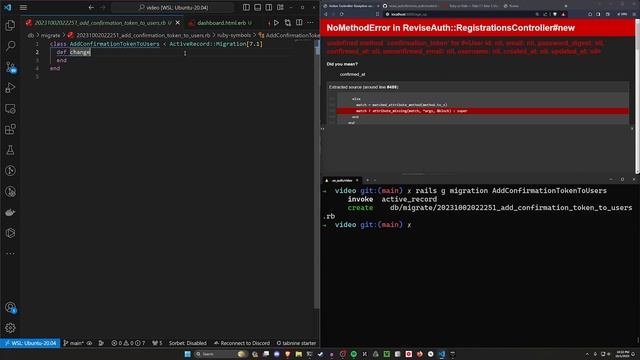Click the browser vertical scrollbar
The height and width of the screenshot is (360, 640).
tap(637, 96)
